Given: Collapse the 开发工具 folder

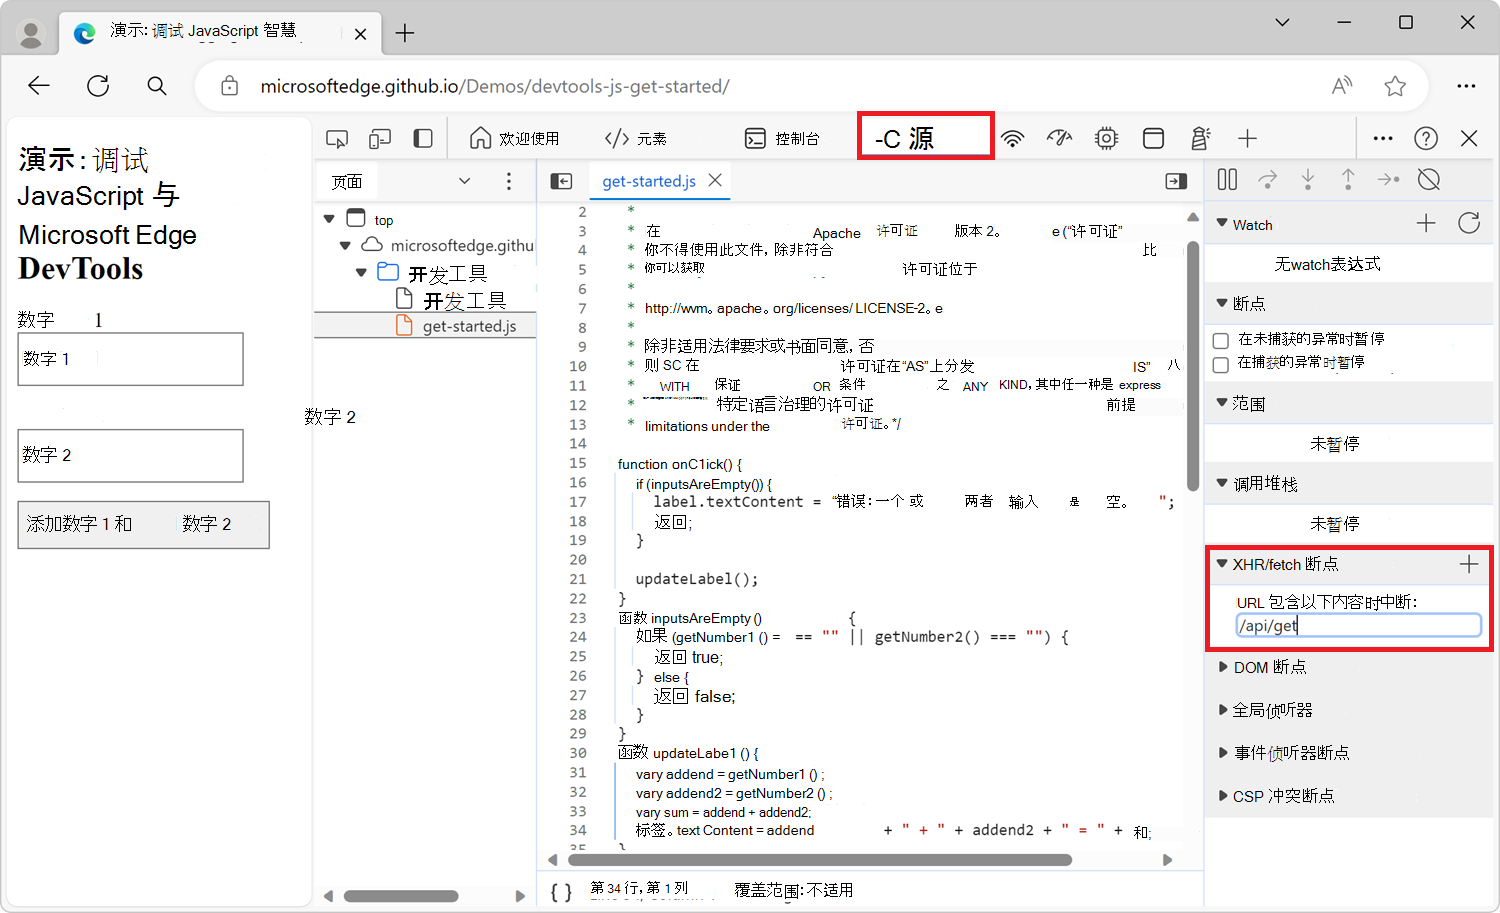Looking at the screenshot, I should [x=361, y=272].
